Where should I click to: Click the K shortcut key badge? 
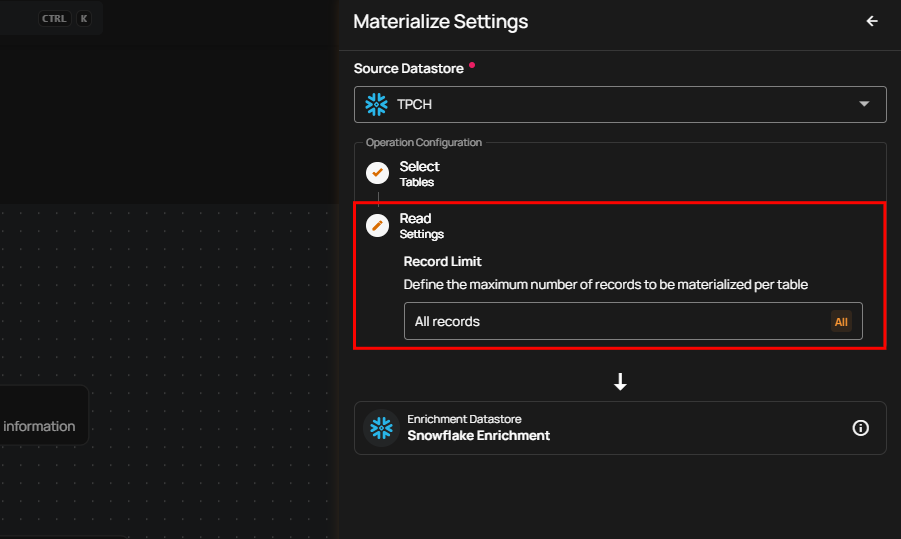(x=83, y=18)
